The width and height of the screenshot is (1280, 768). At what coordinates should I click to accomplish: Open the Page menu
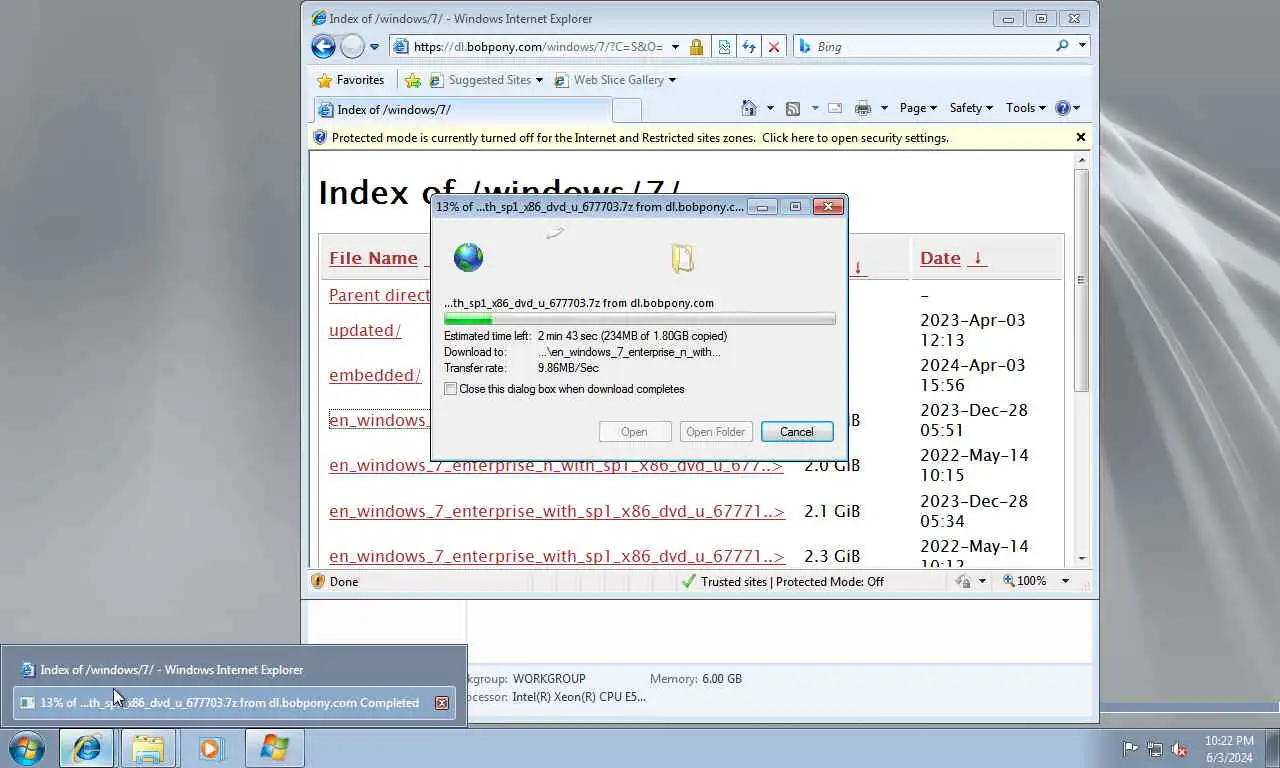tap(918, 108)
